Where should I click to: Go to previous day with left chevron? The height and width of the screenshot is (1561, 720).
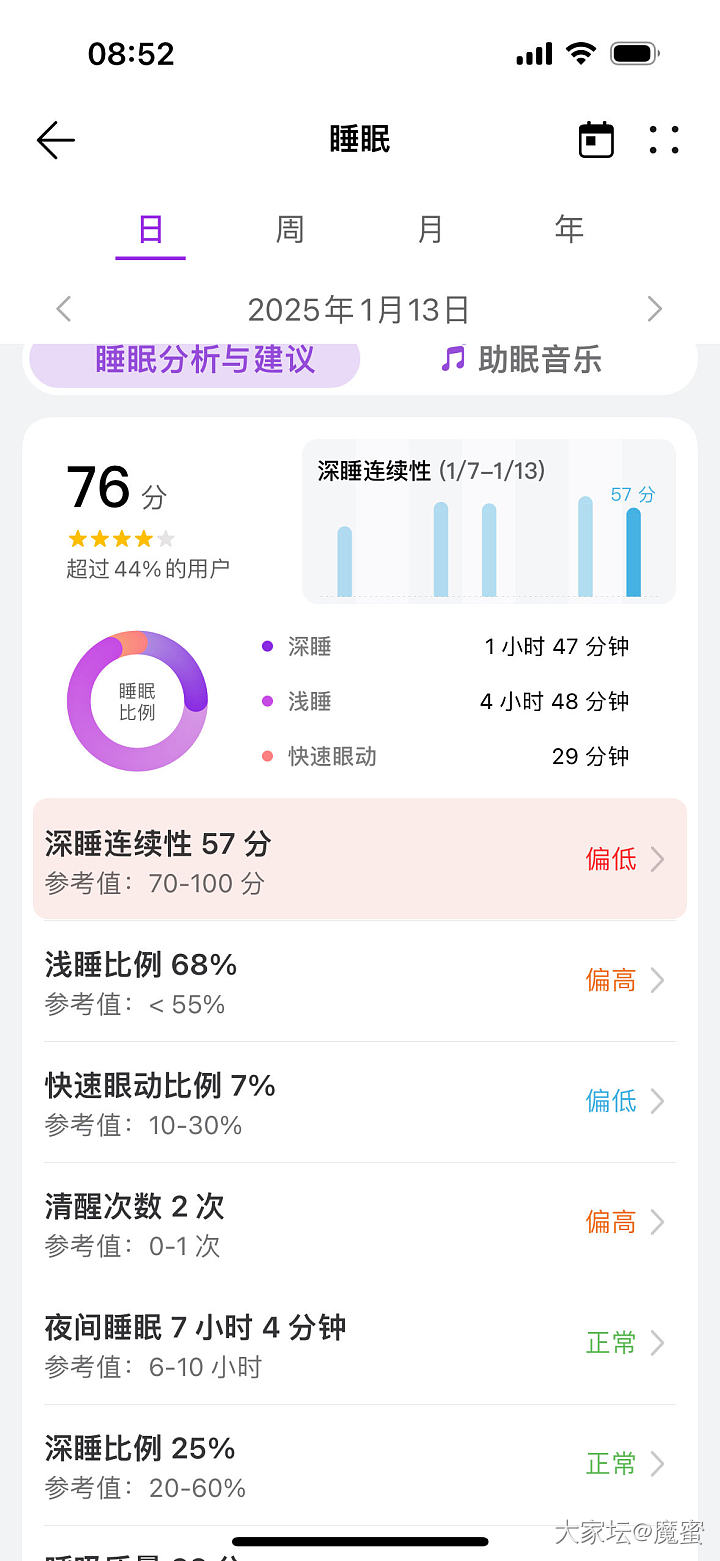pos(64,309)
